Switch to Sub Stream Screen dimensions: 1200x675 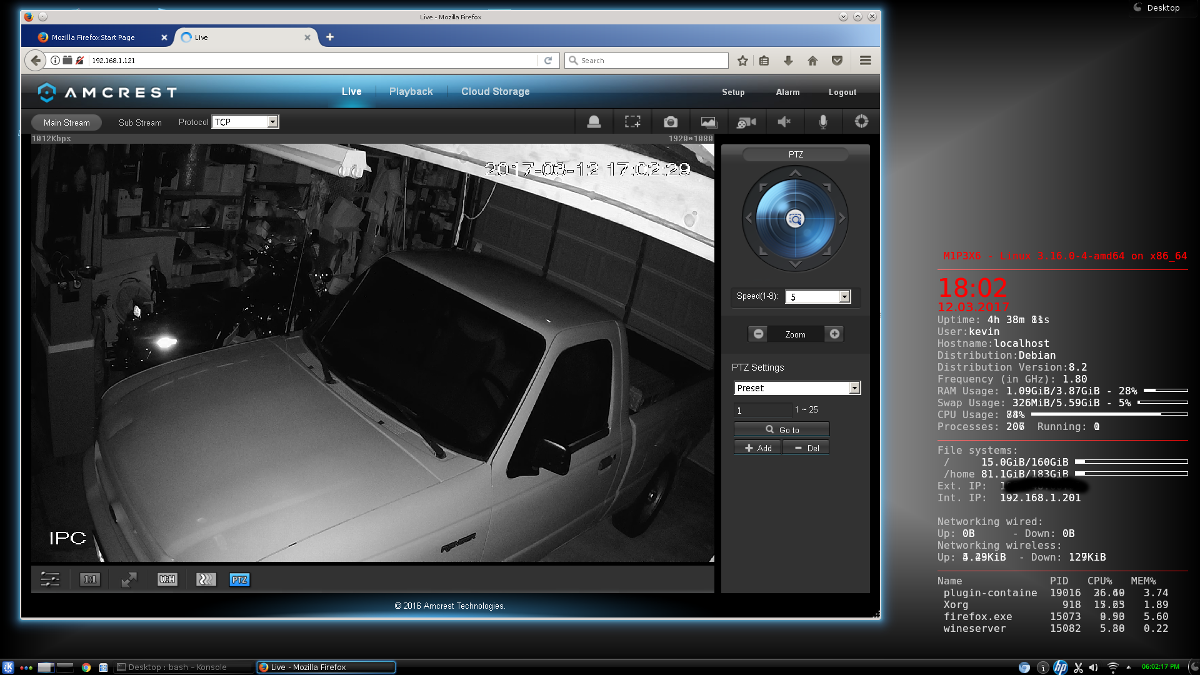point(140,123)
